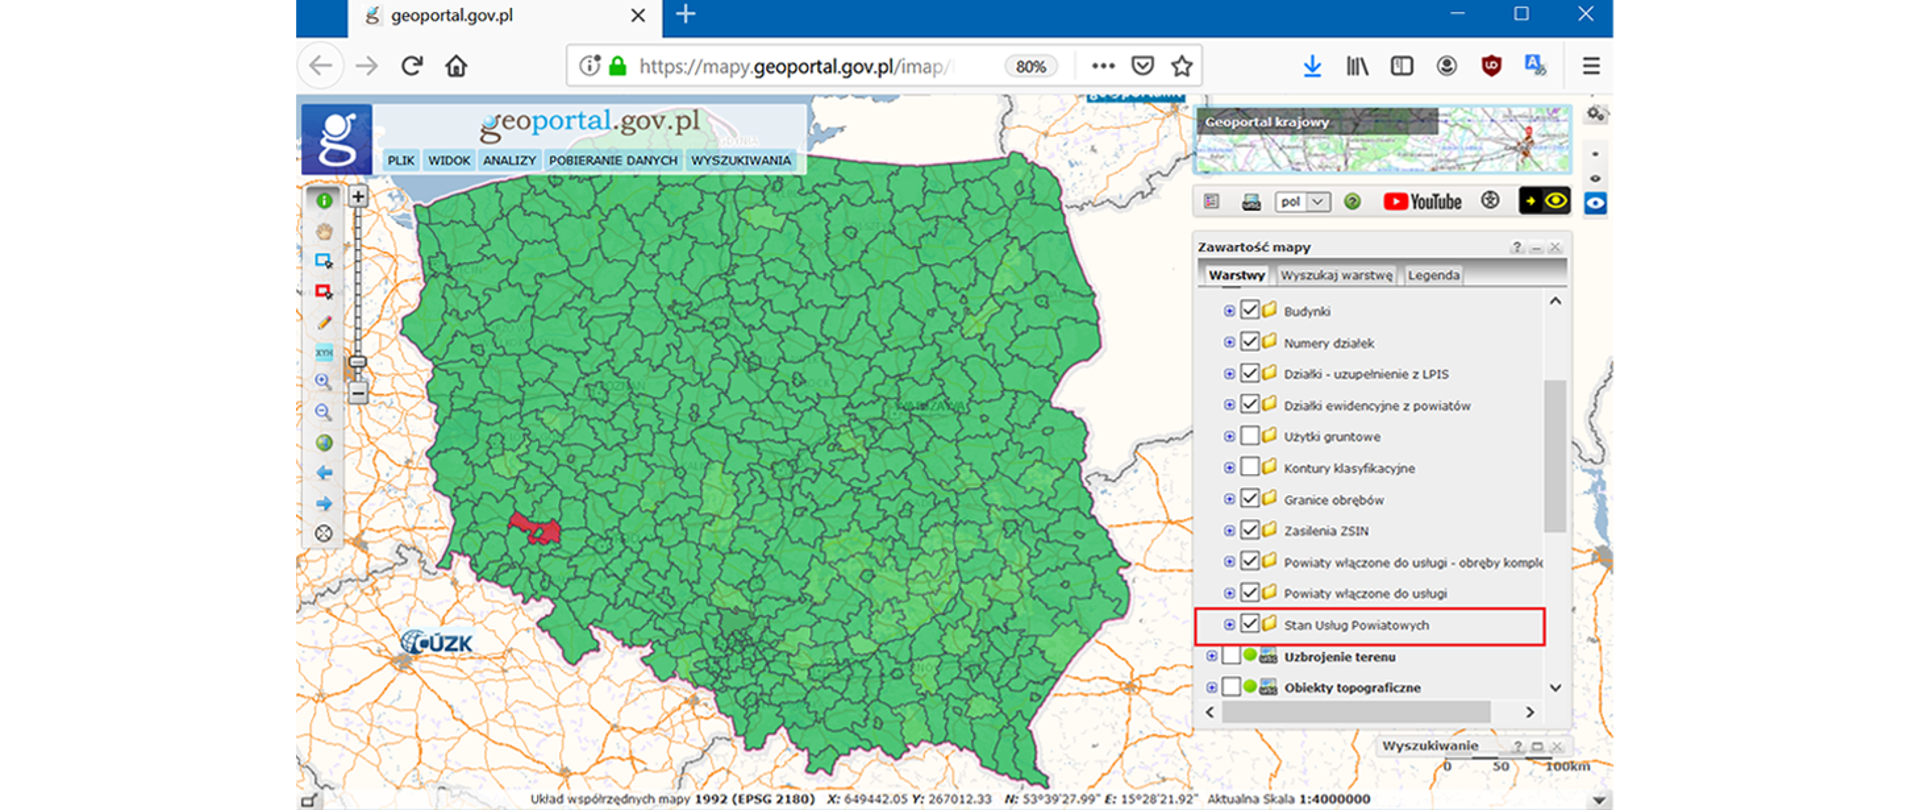Click the globe full extent icon
Screen dimensions: 1920x810
pyautogui.click(x=324, y=443)
